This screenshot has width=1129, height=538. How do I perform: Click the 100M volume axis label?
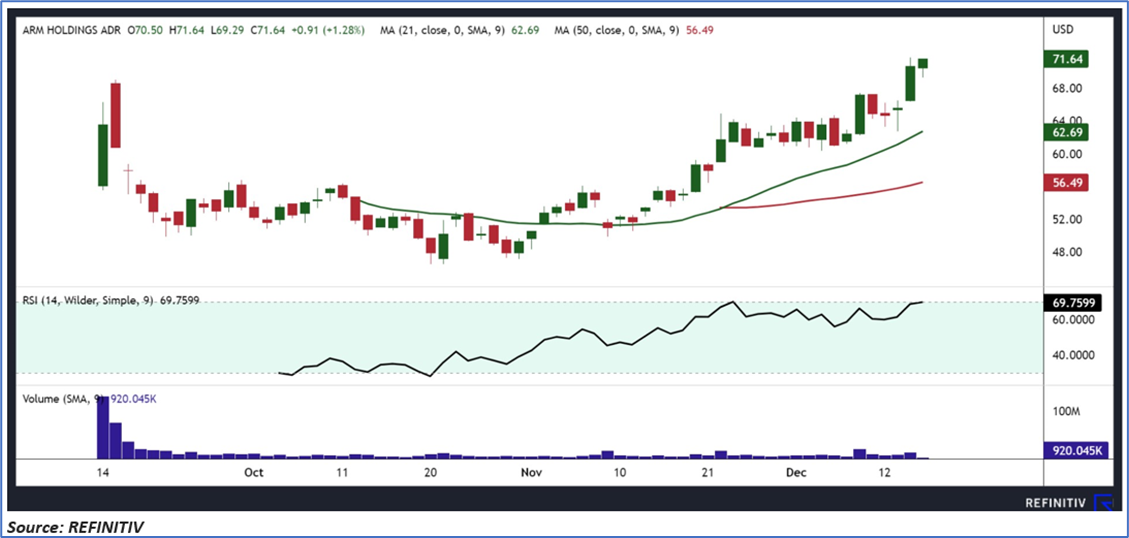(x=1065, y=412)
